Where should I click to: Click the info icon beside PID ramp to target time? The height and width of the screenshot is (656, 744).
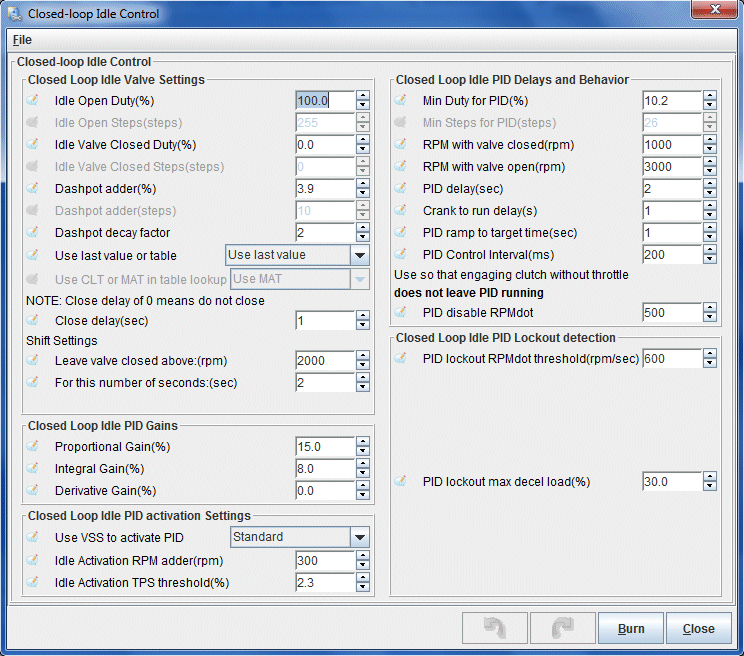coord(400,232)
